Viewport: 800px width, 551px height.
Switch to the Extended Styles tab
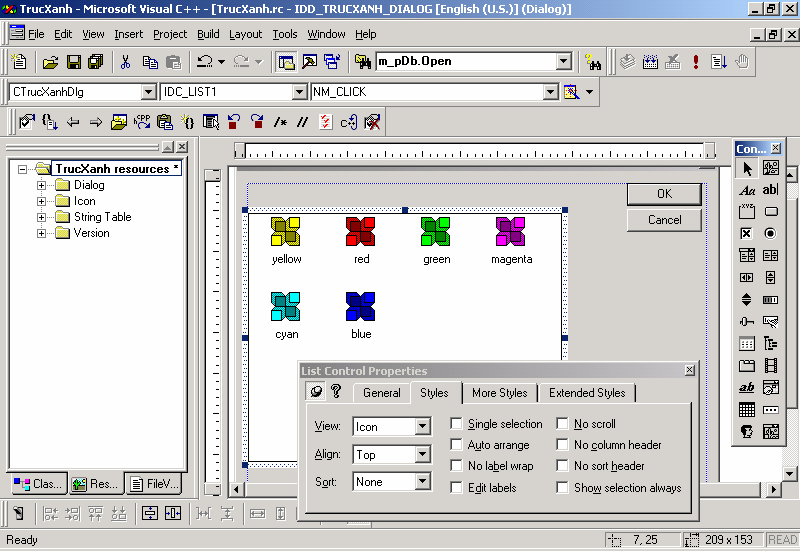coord(586,393)
